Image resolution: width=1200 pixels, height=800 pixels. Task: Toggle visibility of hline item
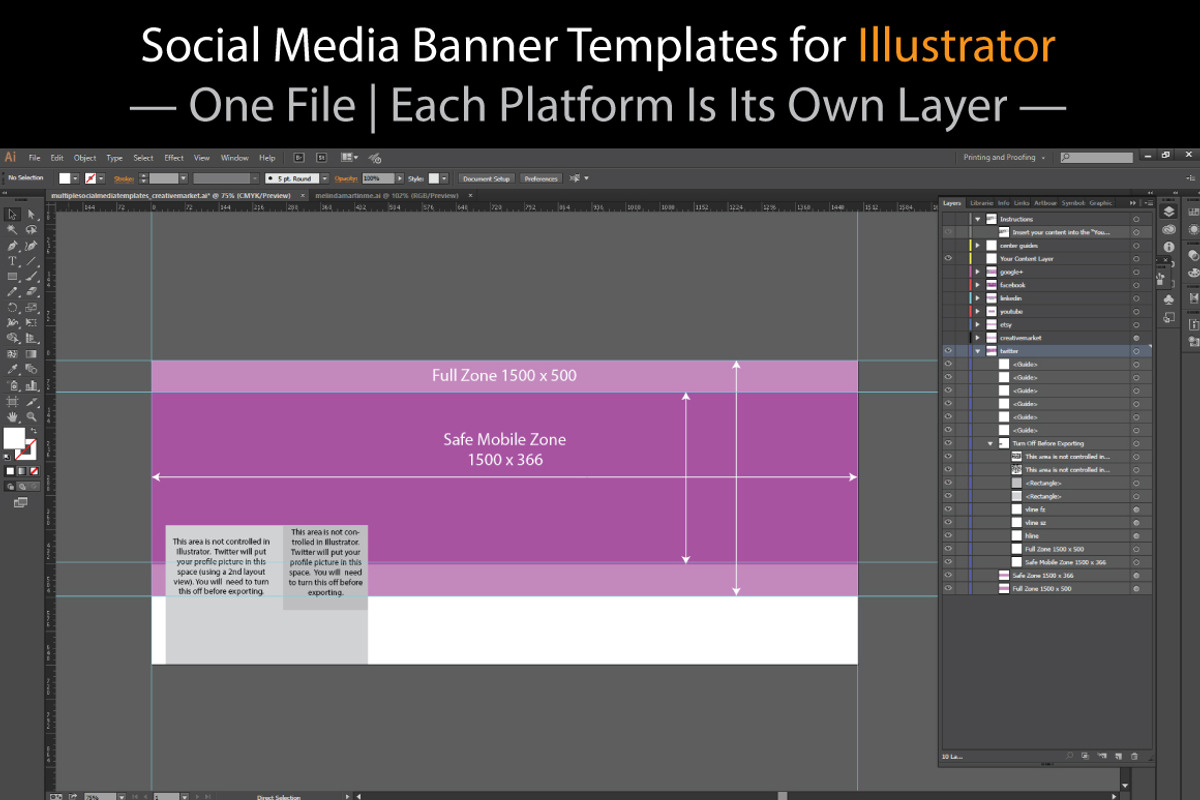pyautogui.click(x=948, y=535)
